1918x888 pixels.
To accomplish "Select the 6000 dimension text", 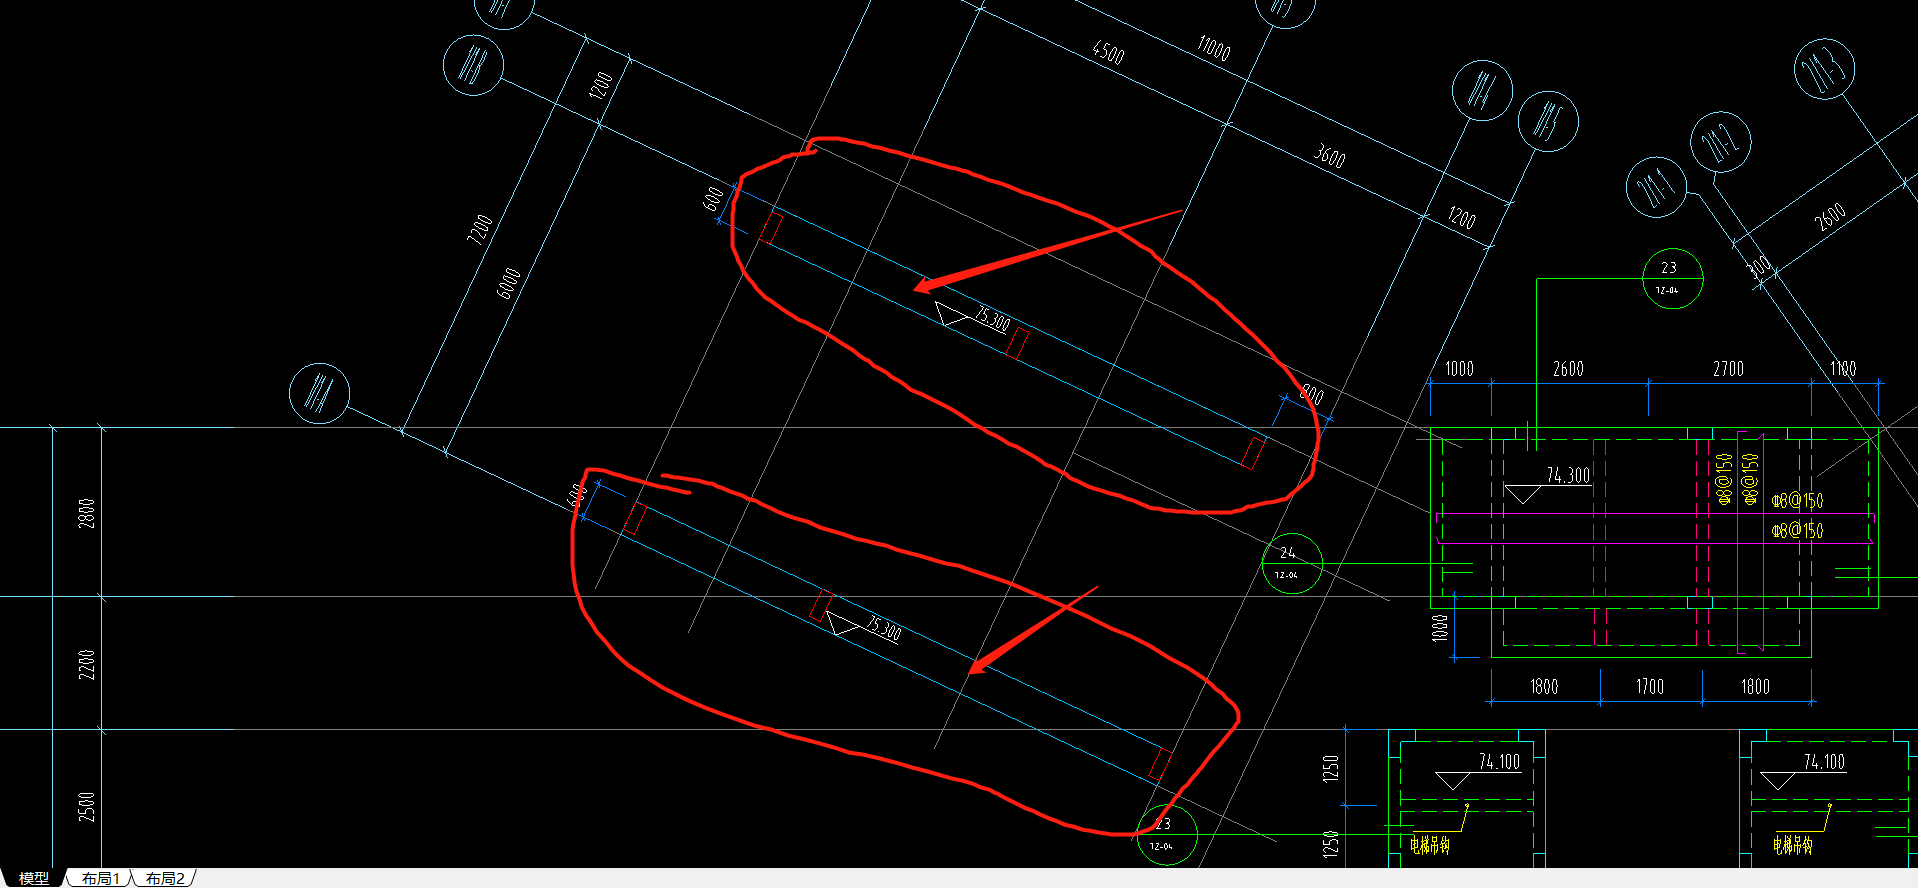I will [509, 283].
